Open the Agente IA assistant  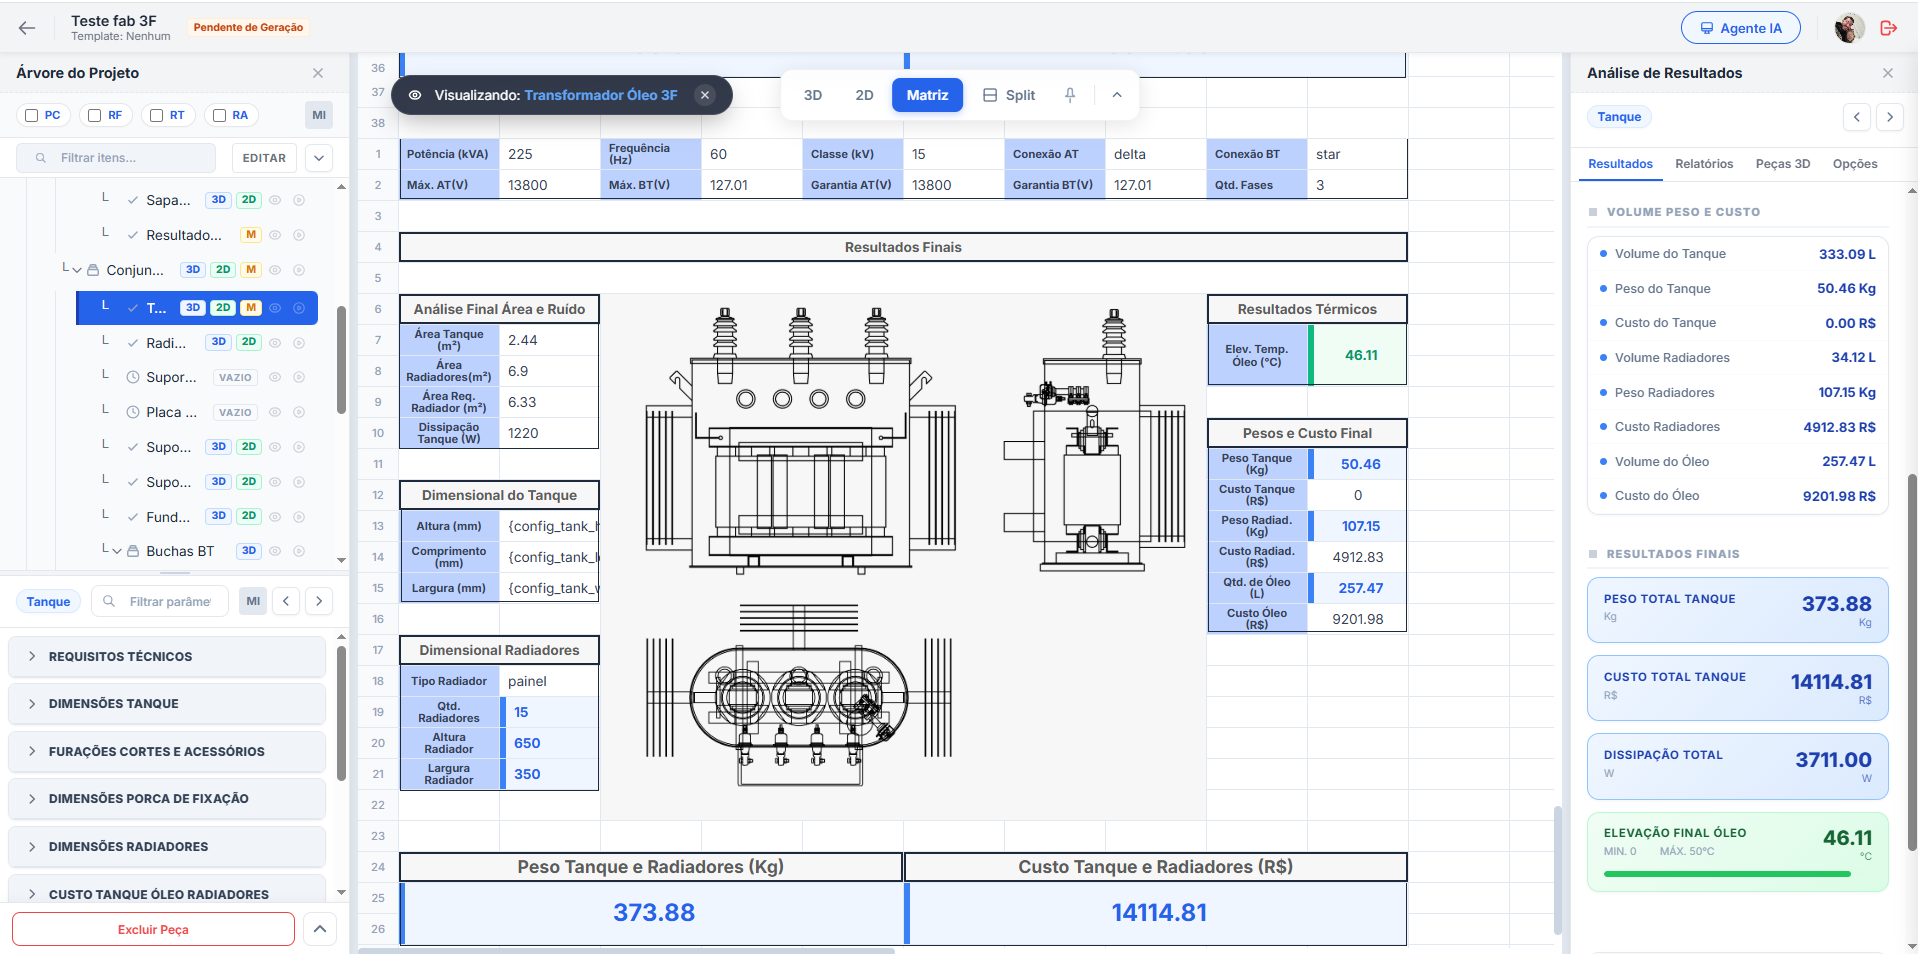(1740, 28)
